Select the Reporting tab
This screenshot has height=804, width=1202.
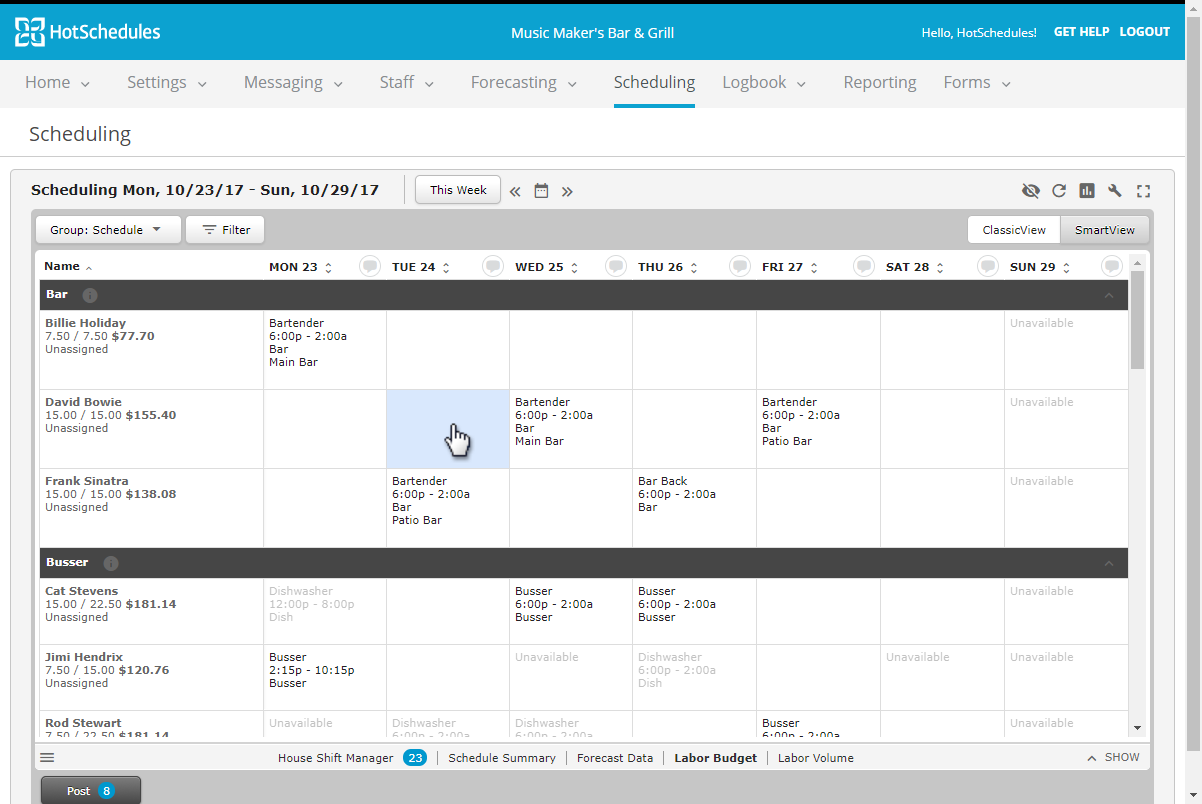coord(880,83)
